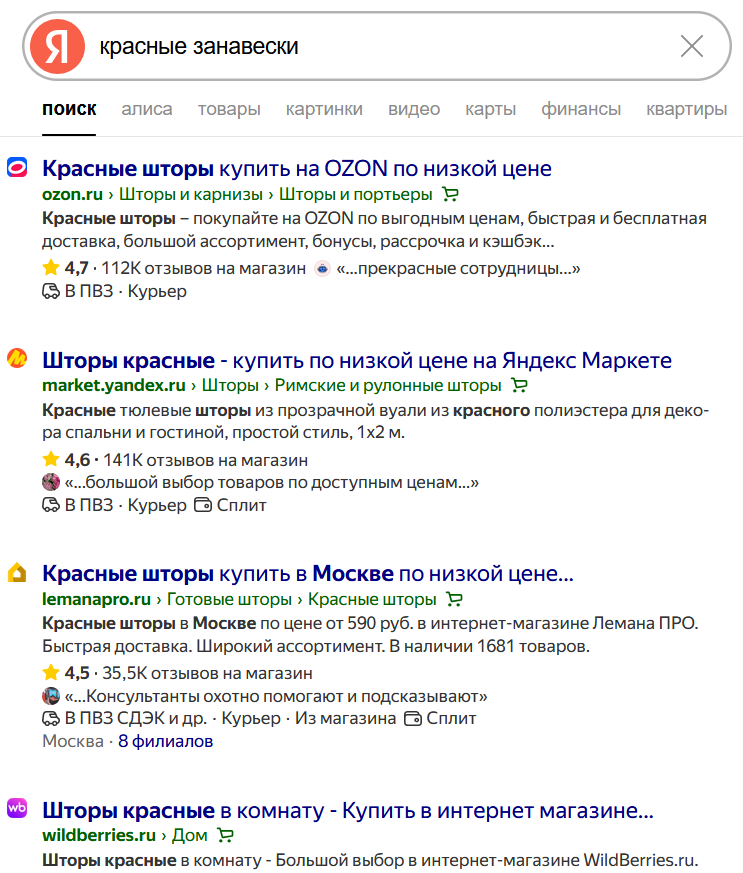Image resolution: width=743 pixels, height=873 pixels.
Task: Switch to the картинки tab
Action: [x=324, y=110]
